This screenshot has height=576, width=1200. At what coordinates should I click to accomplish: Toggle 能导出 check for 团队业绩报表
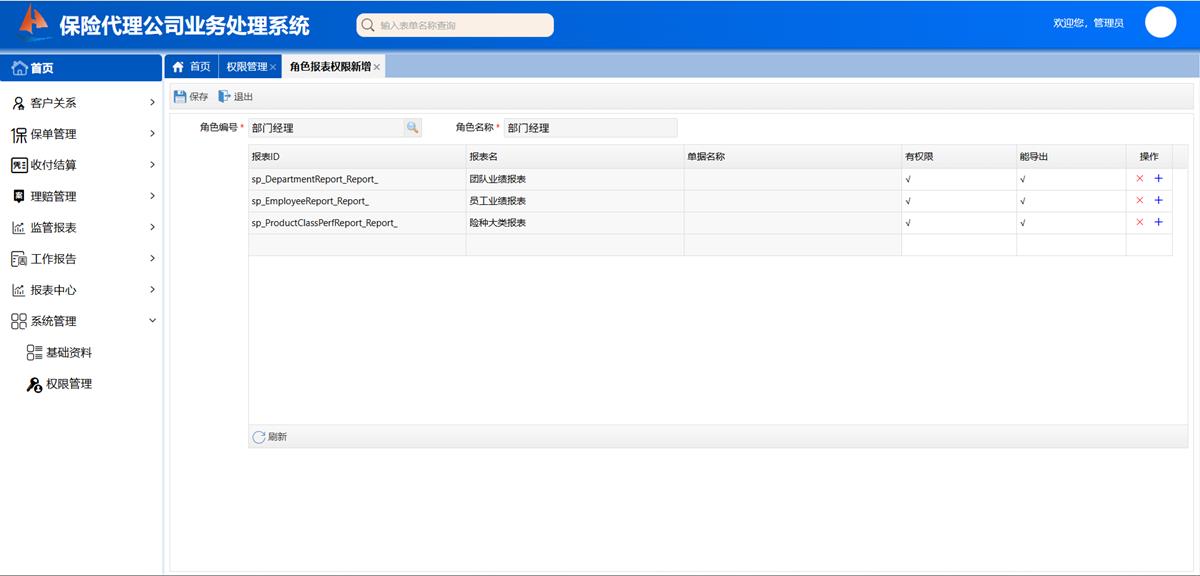(x=1023, y=179)
